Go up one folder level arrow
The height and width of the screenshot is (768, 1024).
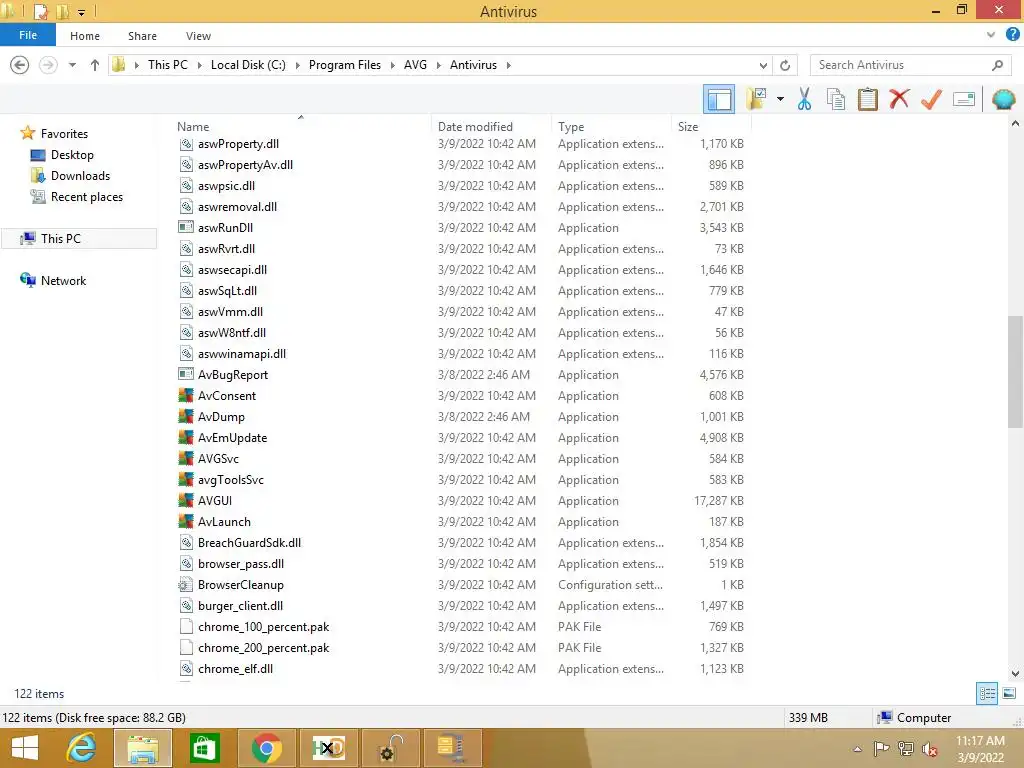point(95,65)
